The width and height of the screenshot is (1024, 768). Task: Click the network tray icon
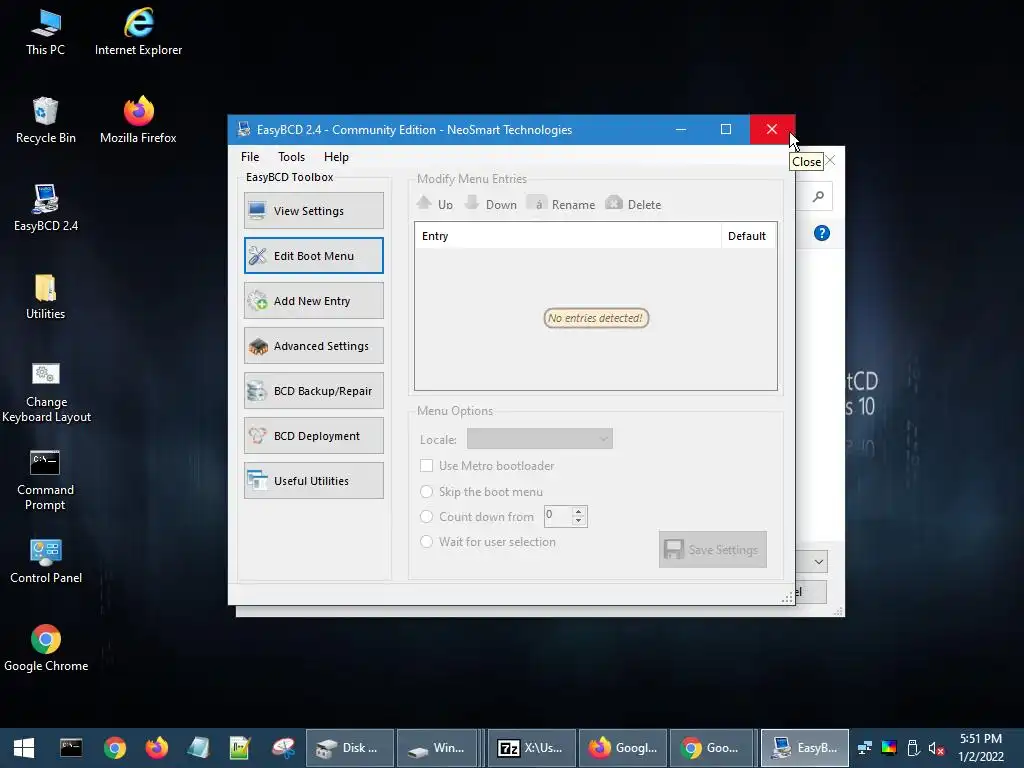[865, 748]
